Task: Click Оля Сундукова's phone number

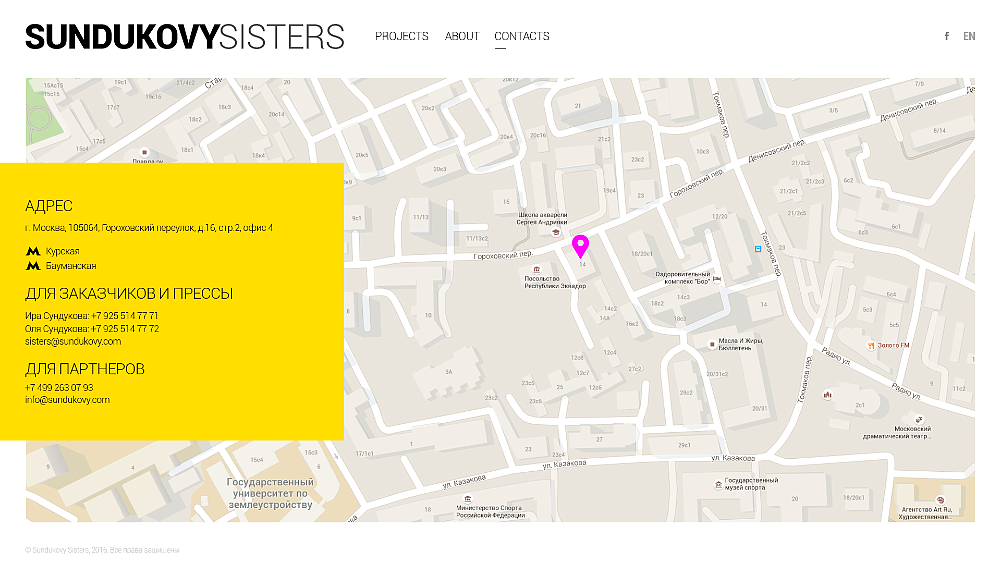Action: point(125,329)
